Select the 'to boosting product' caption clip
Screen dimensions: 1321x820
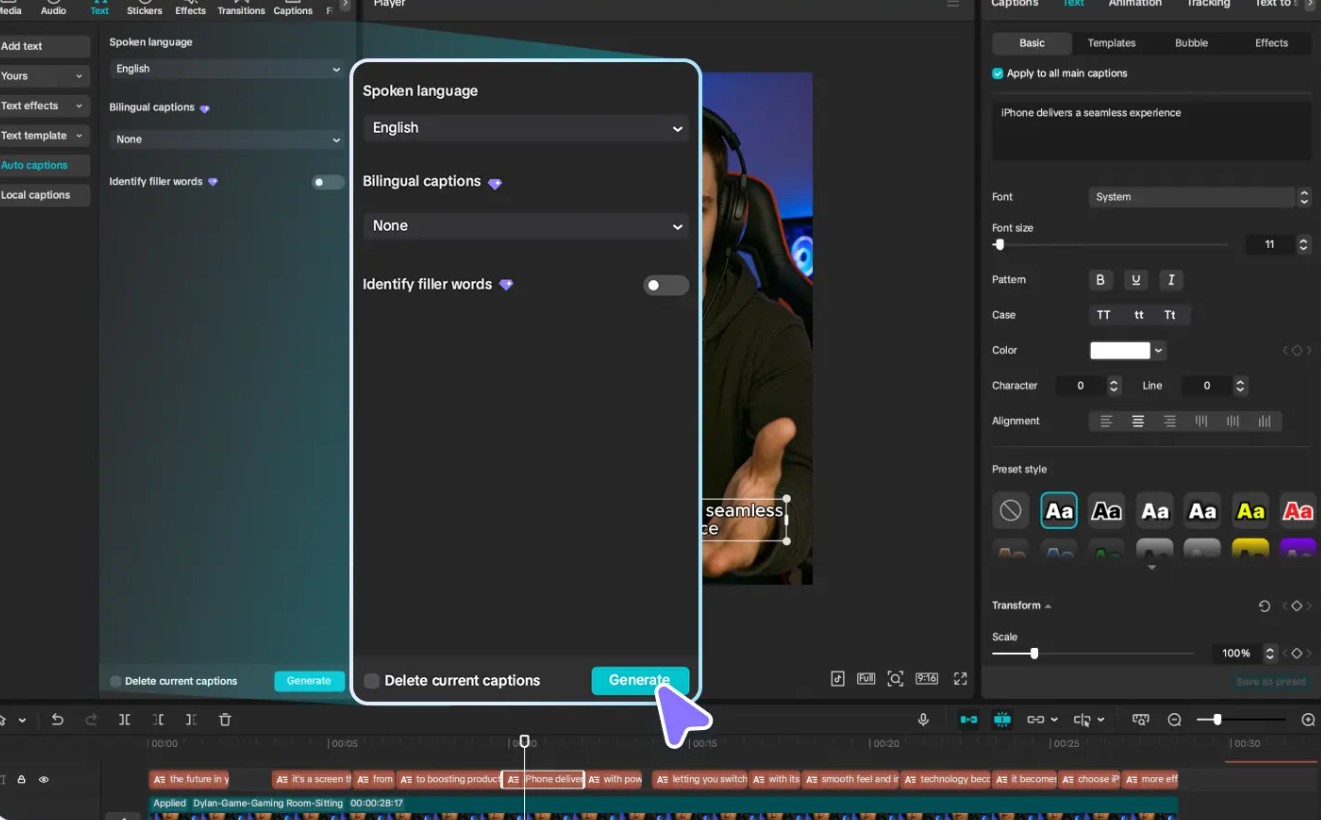448,779
